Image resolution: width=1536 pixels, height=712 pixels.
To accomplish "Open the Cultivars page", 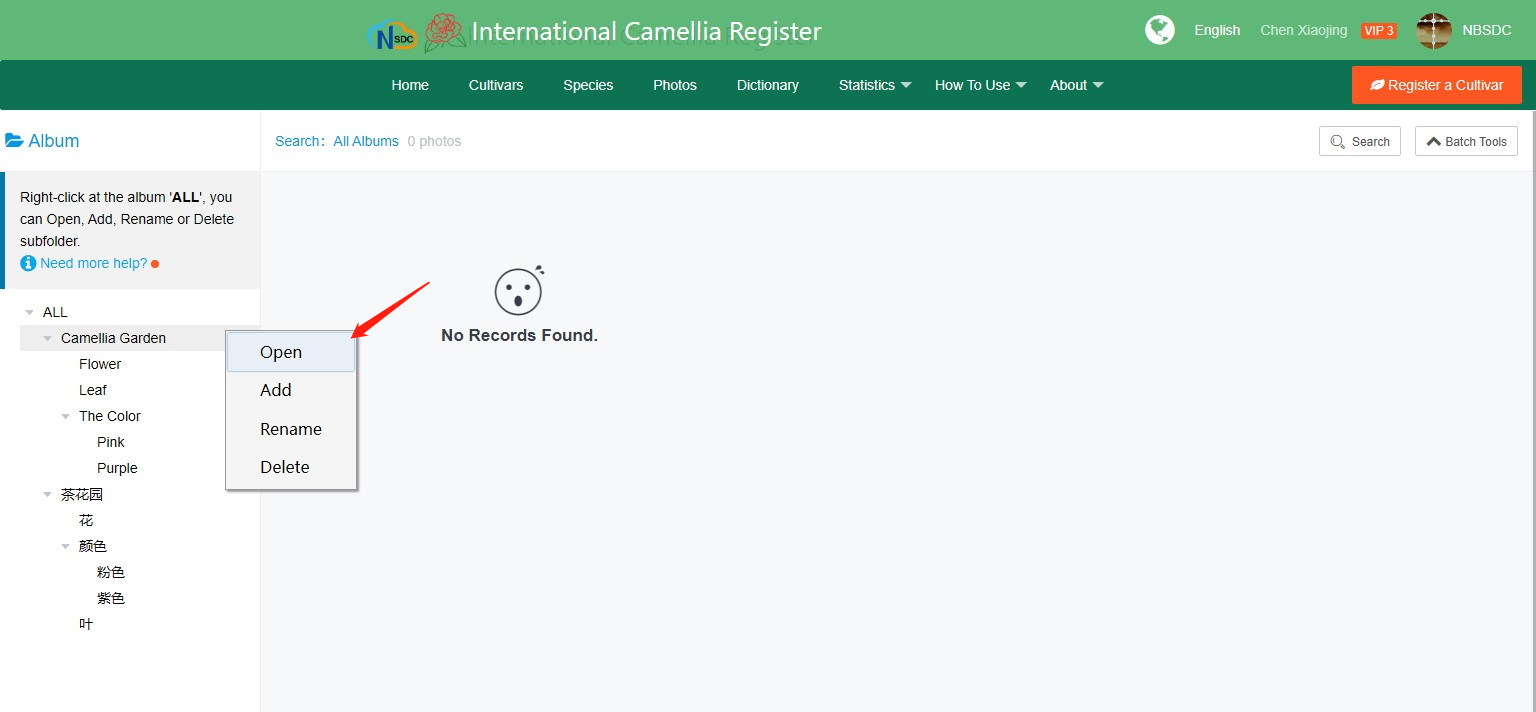I will (496, 85).
